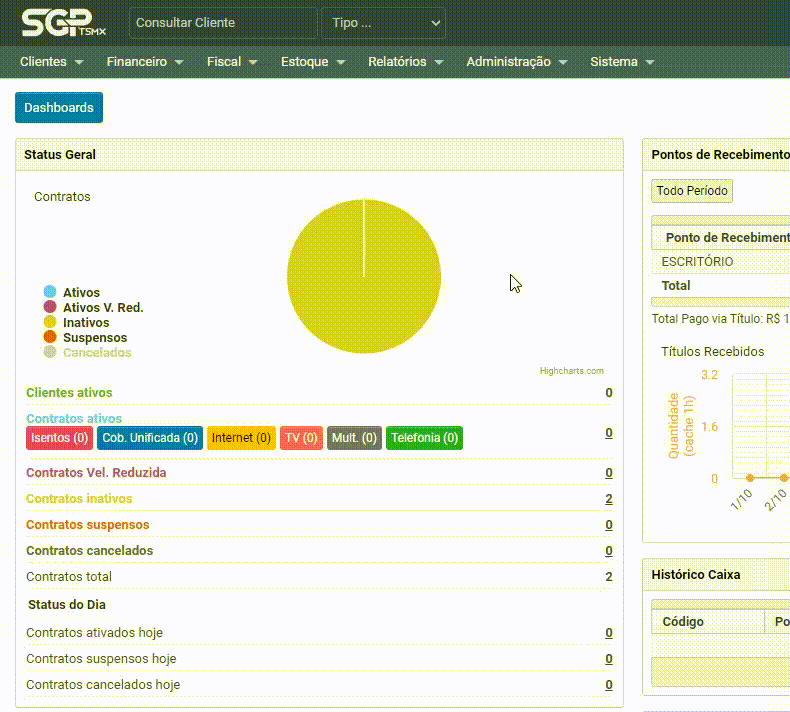The height and width of the screenshot is (712, 790).
Task: Toggle the Ativos legend marker
Action: coord(49,293)
